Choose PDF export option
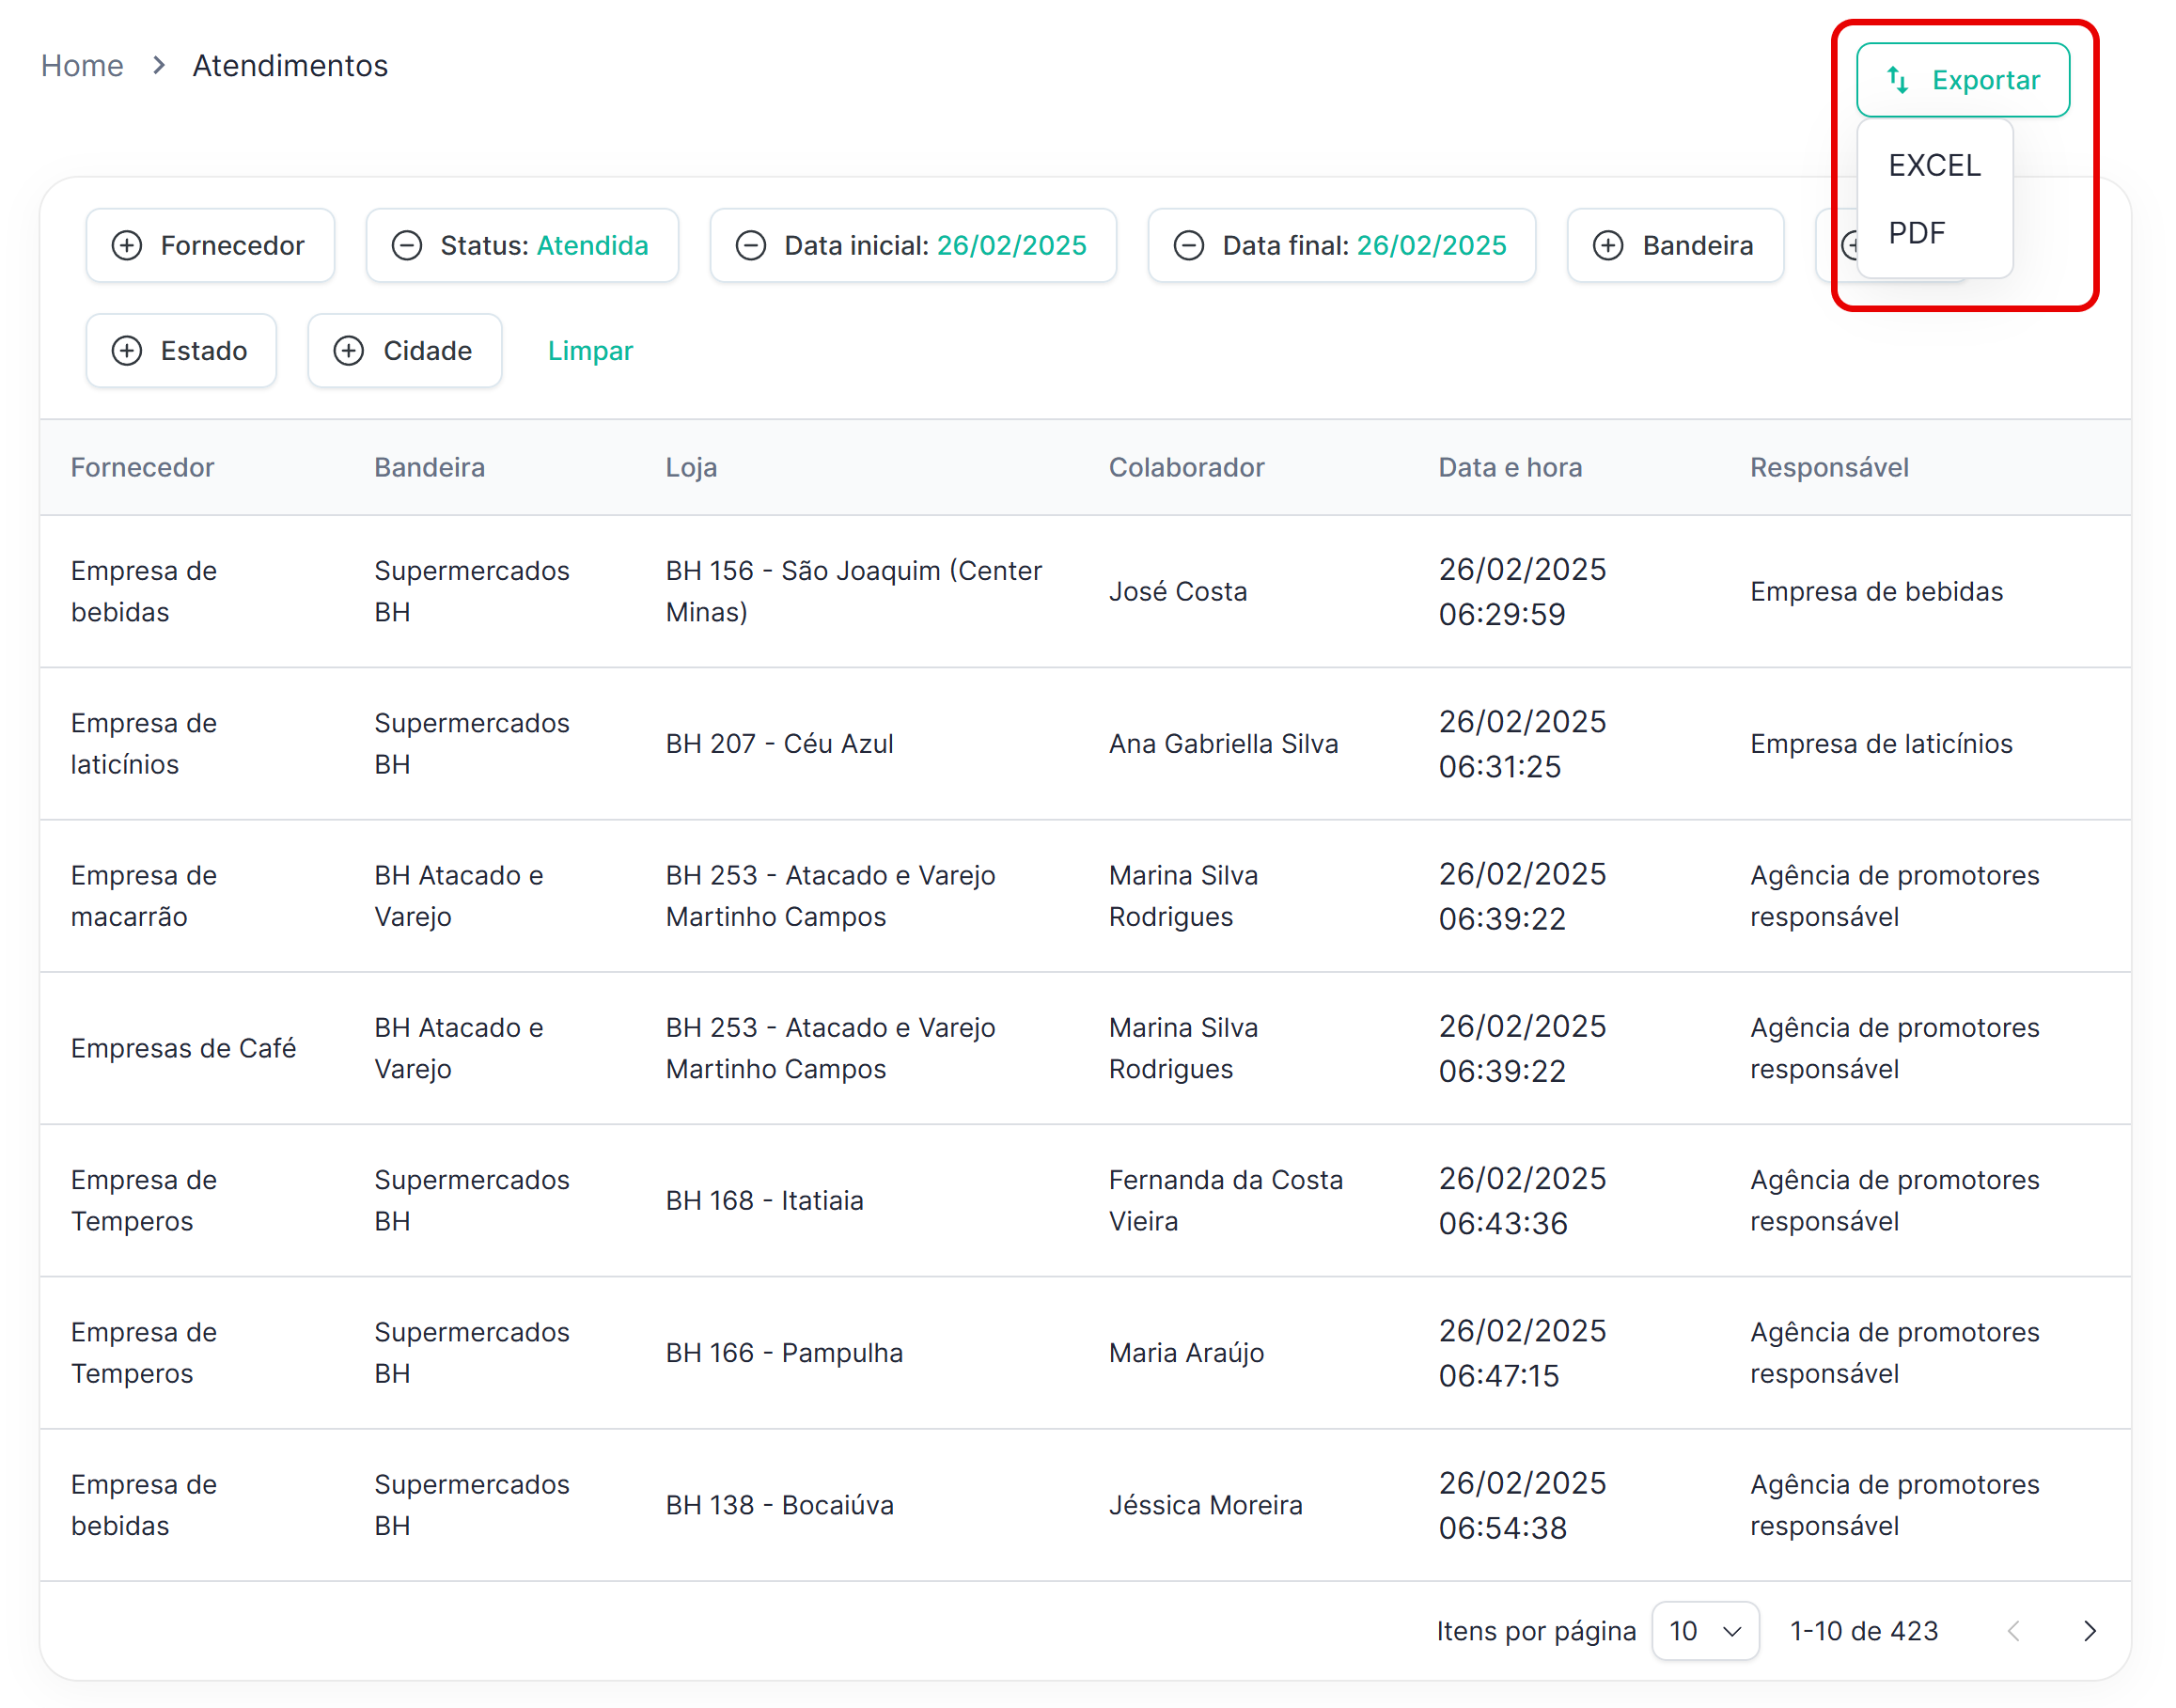The width and height of the screenshot is (2176, 1708). click(x=1916, y=233)
